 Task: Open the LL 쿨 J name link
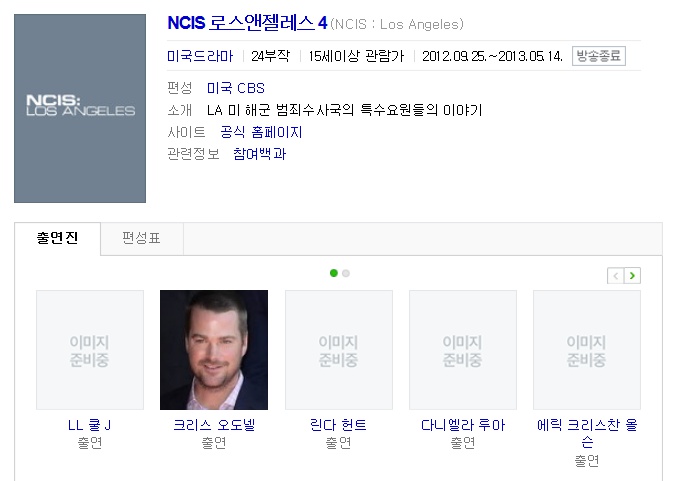(90, 425)
